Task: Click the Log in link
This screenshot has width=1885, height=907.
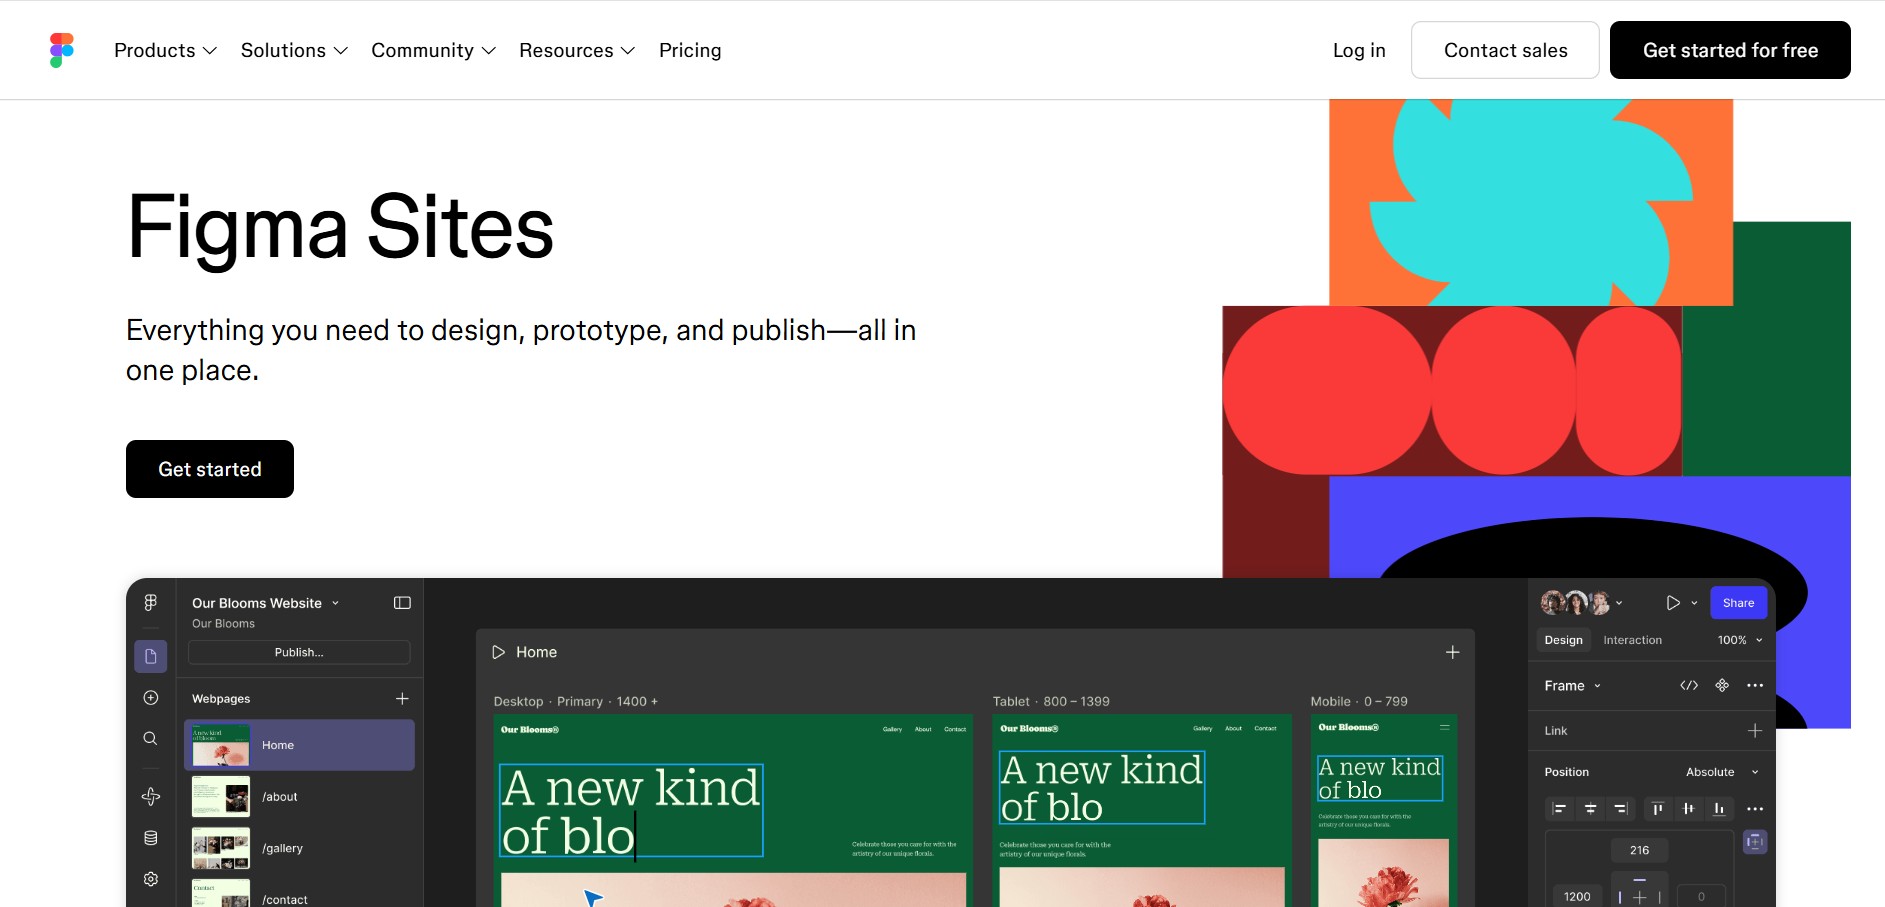Action: click(x=1359, y=50)
